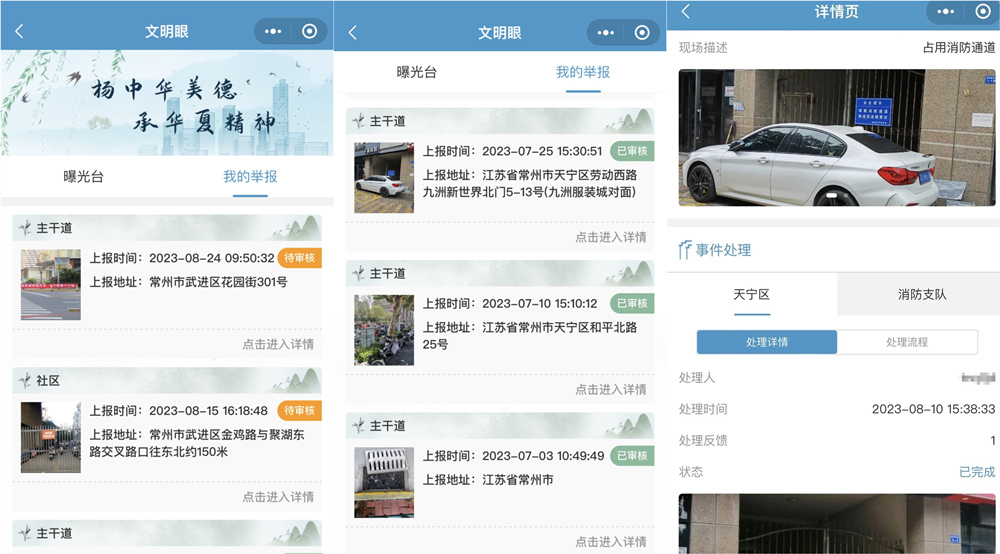Select the 处理详情 segment
Image resolution: width=1000 pixels, height=554 pixels.
[x=767, y=342]
